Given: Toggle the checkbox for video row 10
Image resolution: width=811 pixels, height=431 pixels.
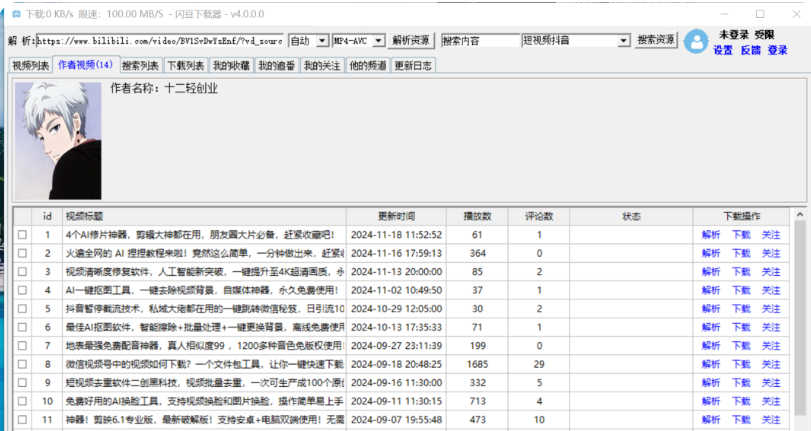Looking at the screenshot, I should 22,401.
